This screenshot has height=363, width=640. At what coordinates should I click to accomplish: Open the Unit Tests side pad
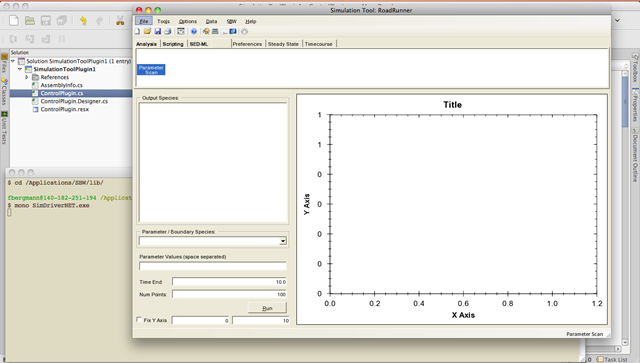4,127
